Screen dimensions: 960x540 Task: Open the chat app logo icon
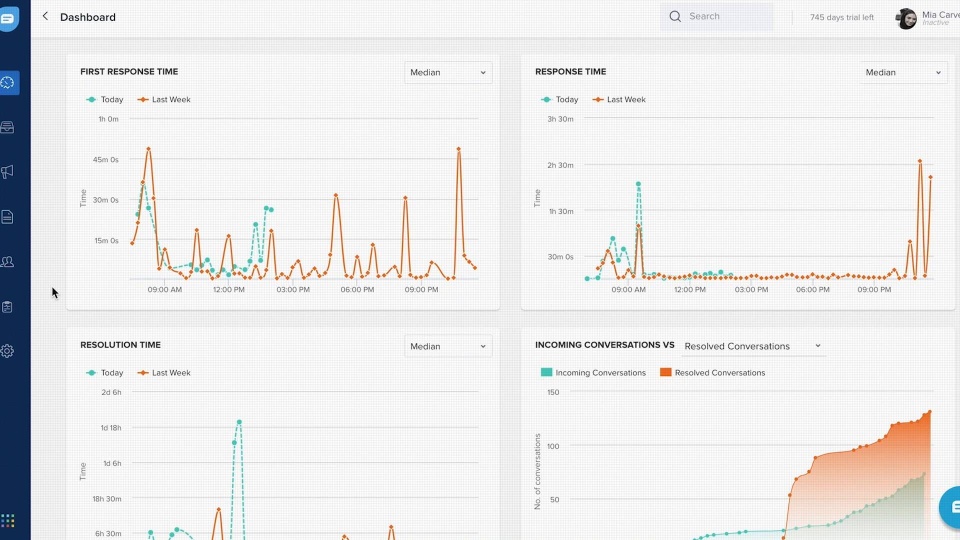(9, 18)
